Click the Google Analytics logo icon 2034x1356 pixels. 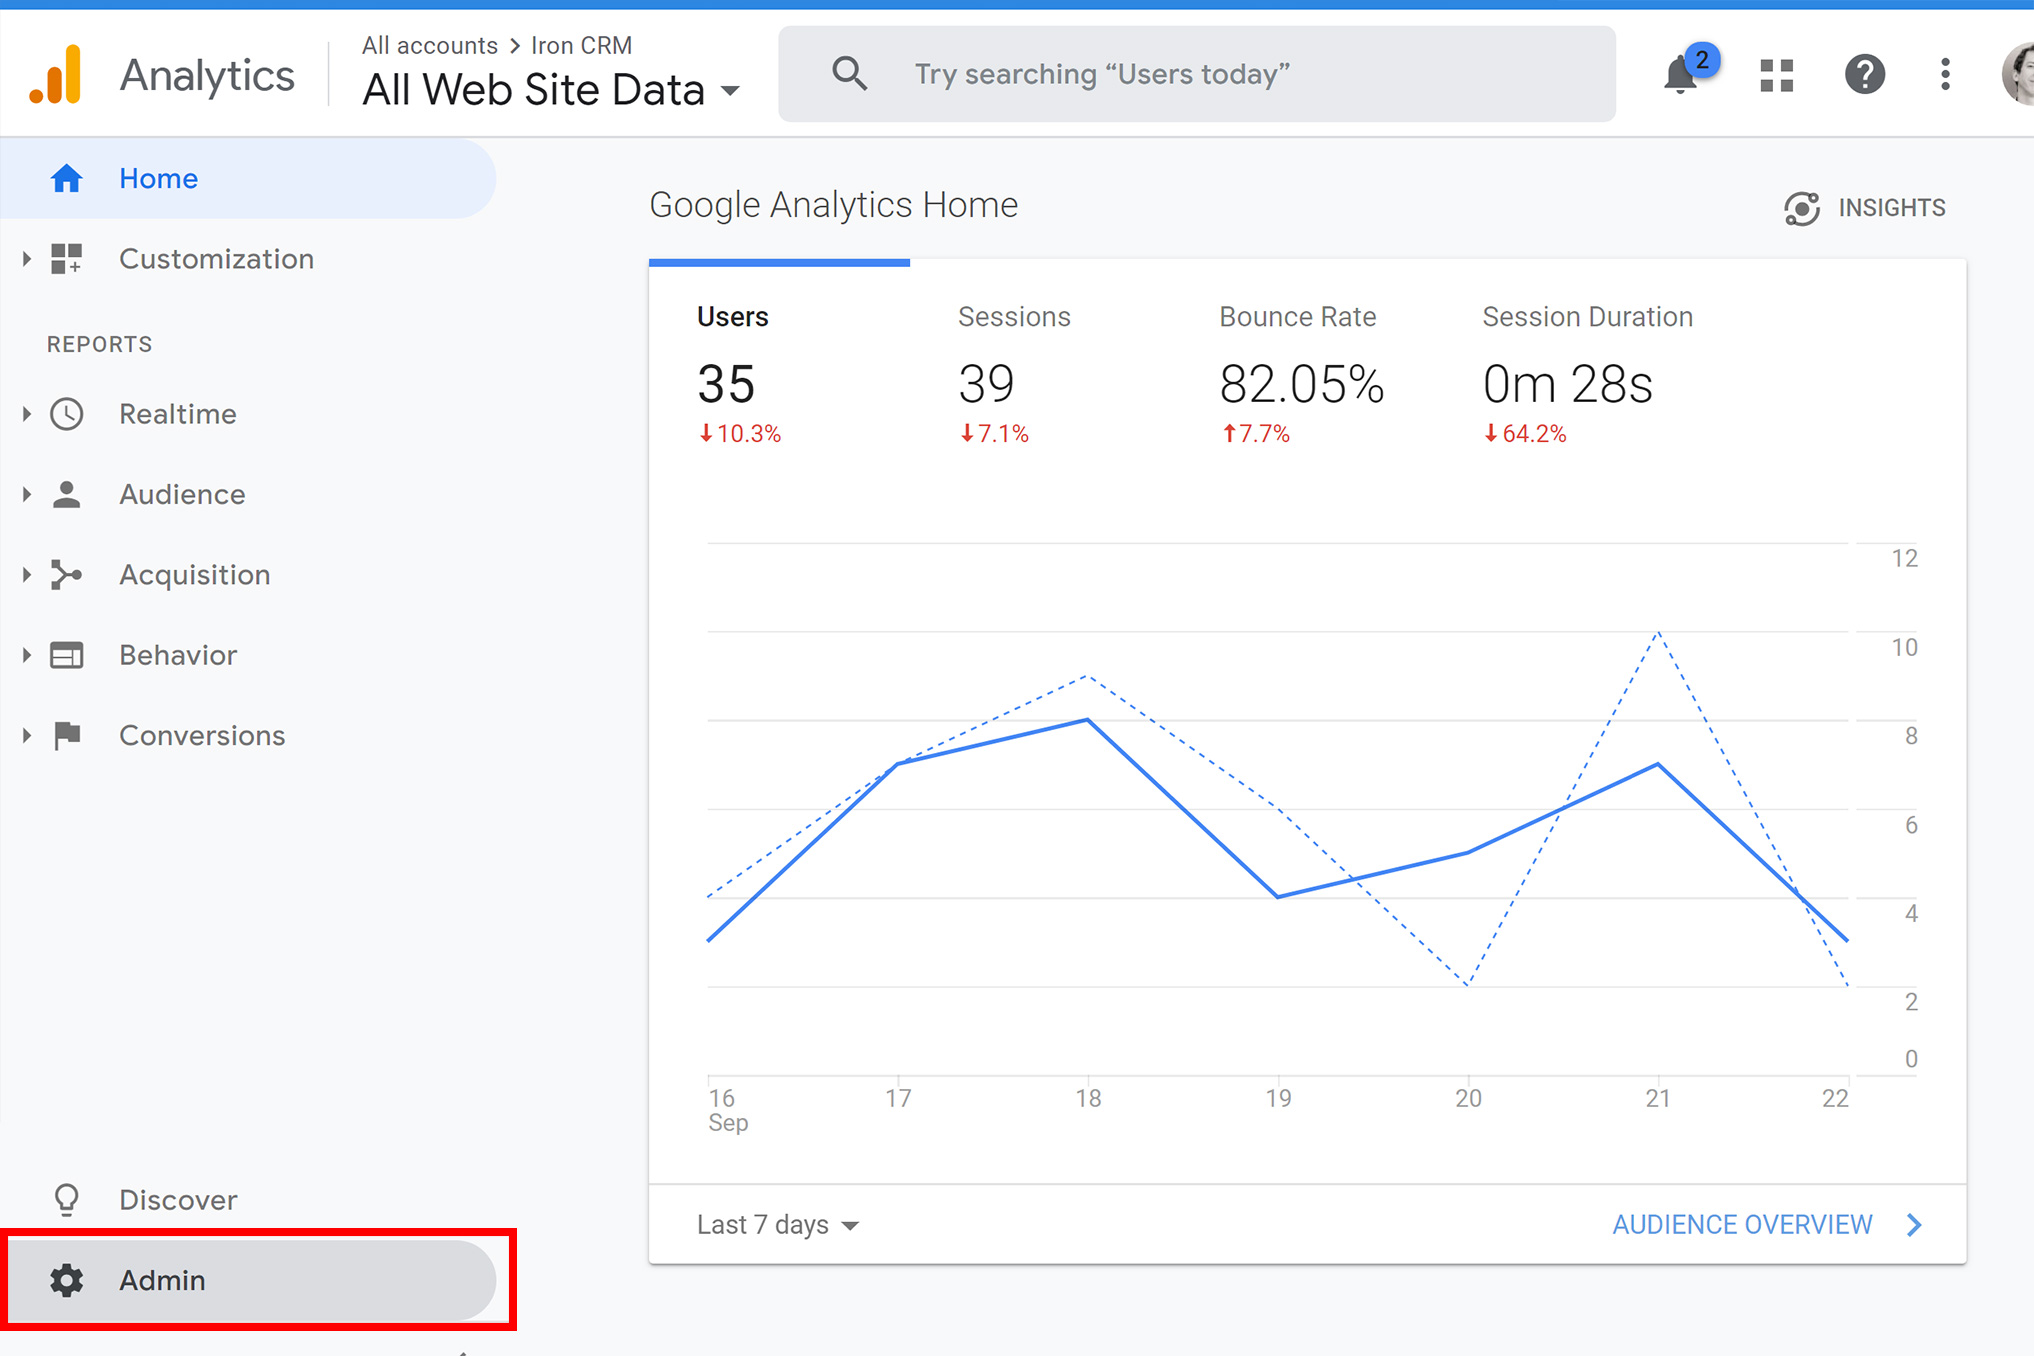click(55, 75)
